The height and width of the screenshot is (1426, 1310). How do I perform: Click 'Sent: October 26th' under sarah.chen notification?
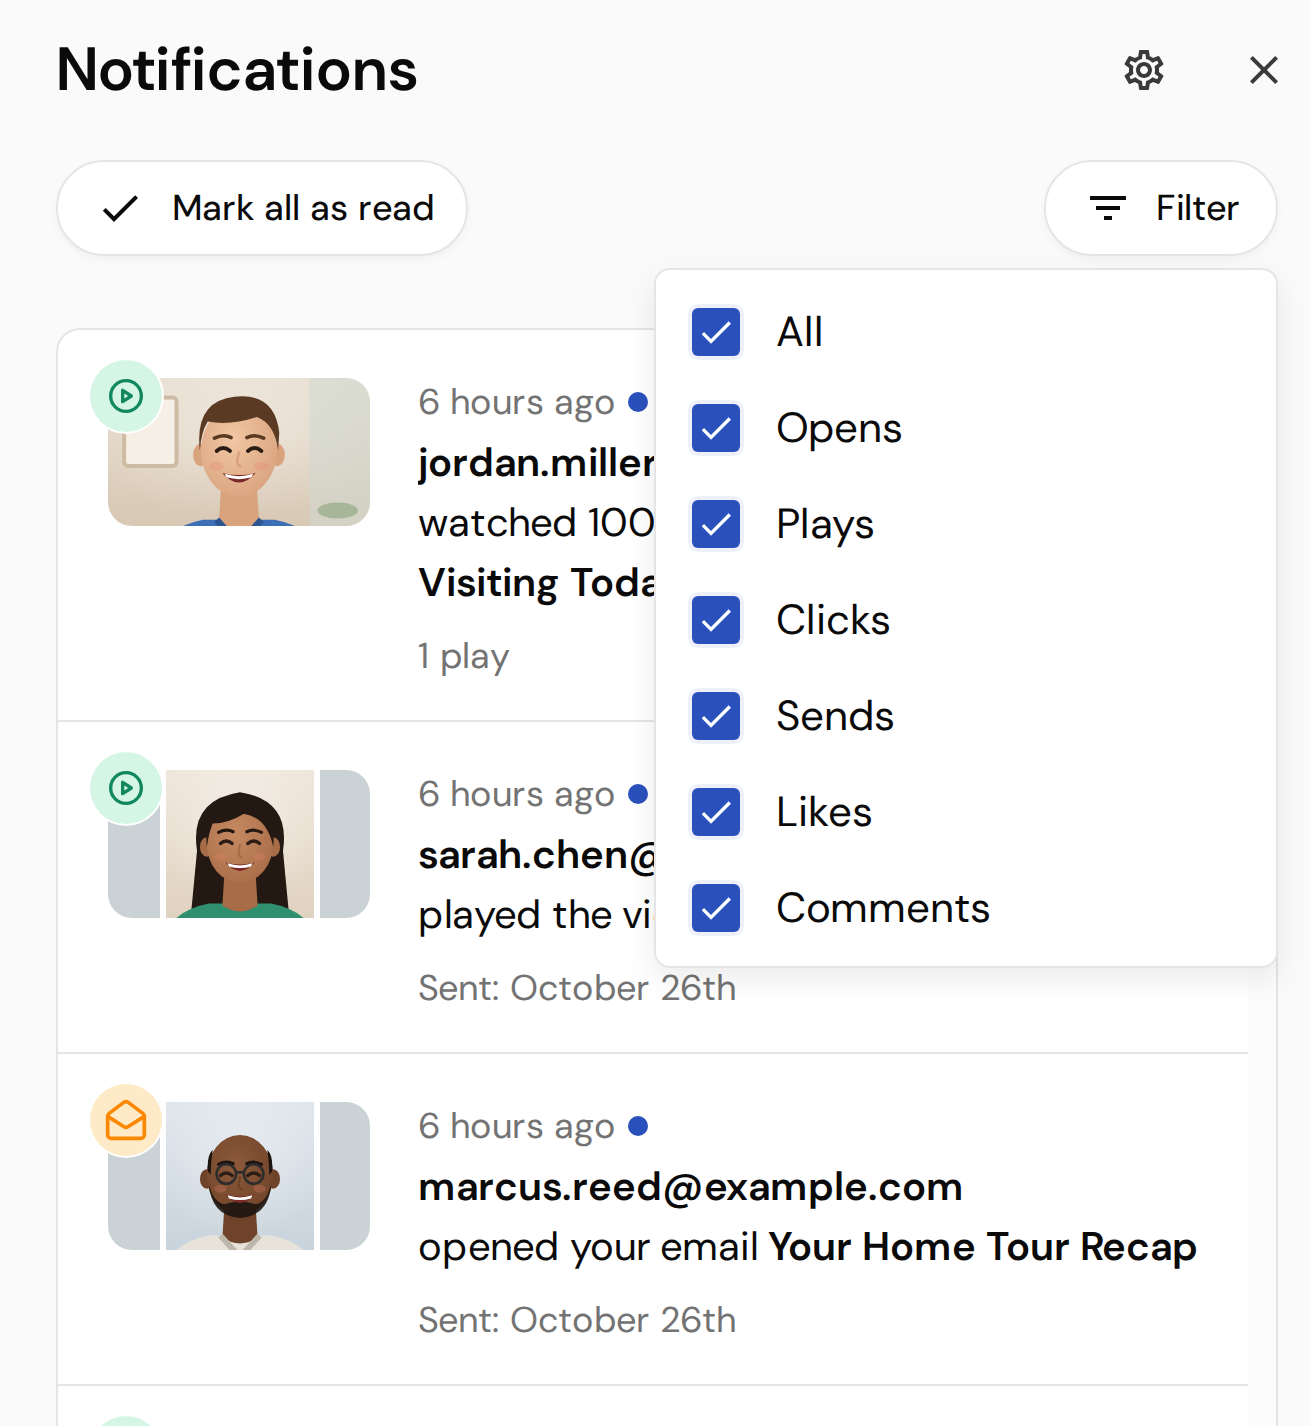[577, 988]
